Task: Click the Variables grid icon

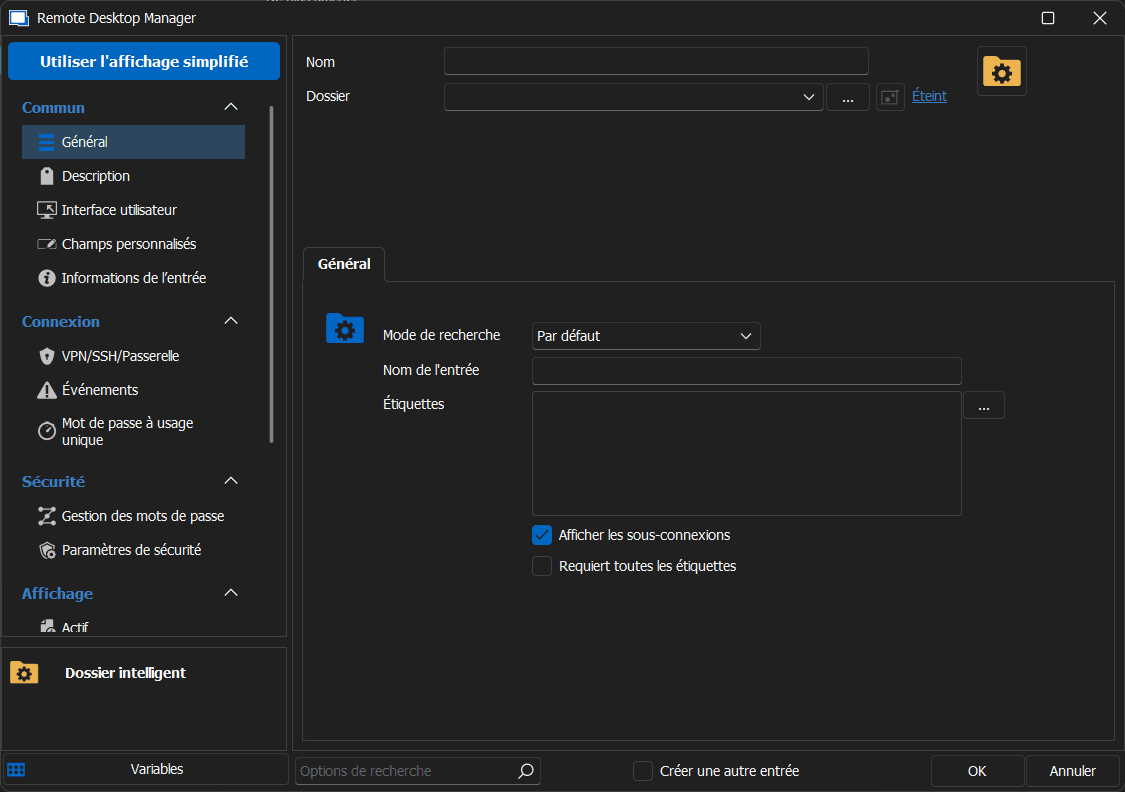Action: pyautogui.click(x=16, y=770)
